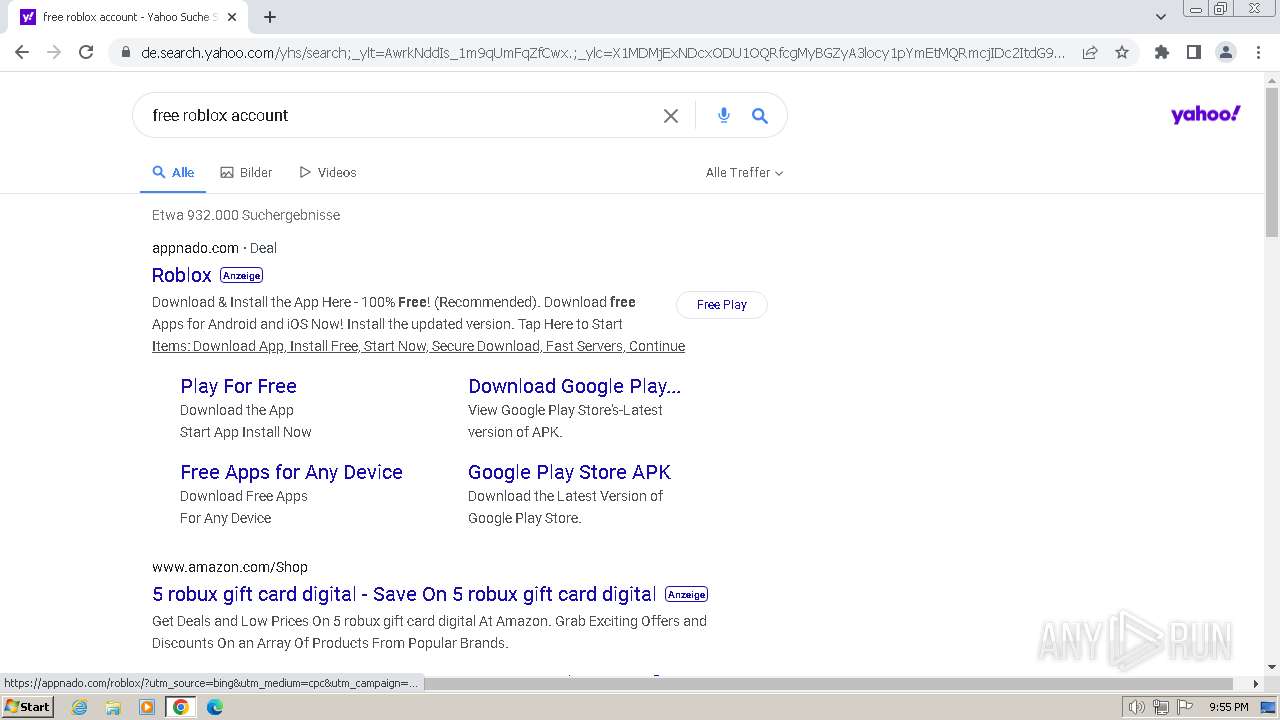Share this page icon in address bar

(1090, 53)
